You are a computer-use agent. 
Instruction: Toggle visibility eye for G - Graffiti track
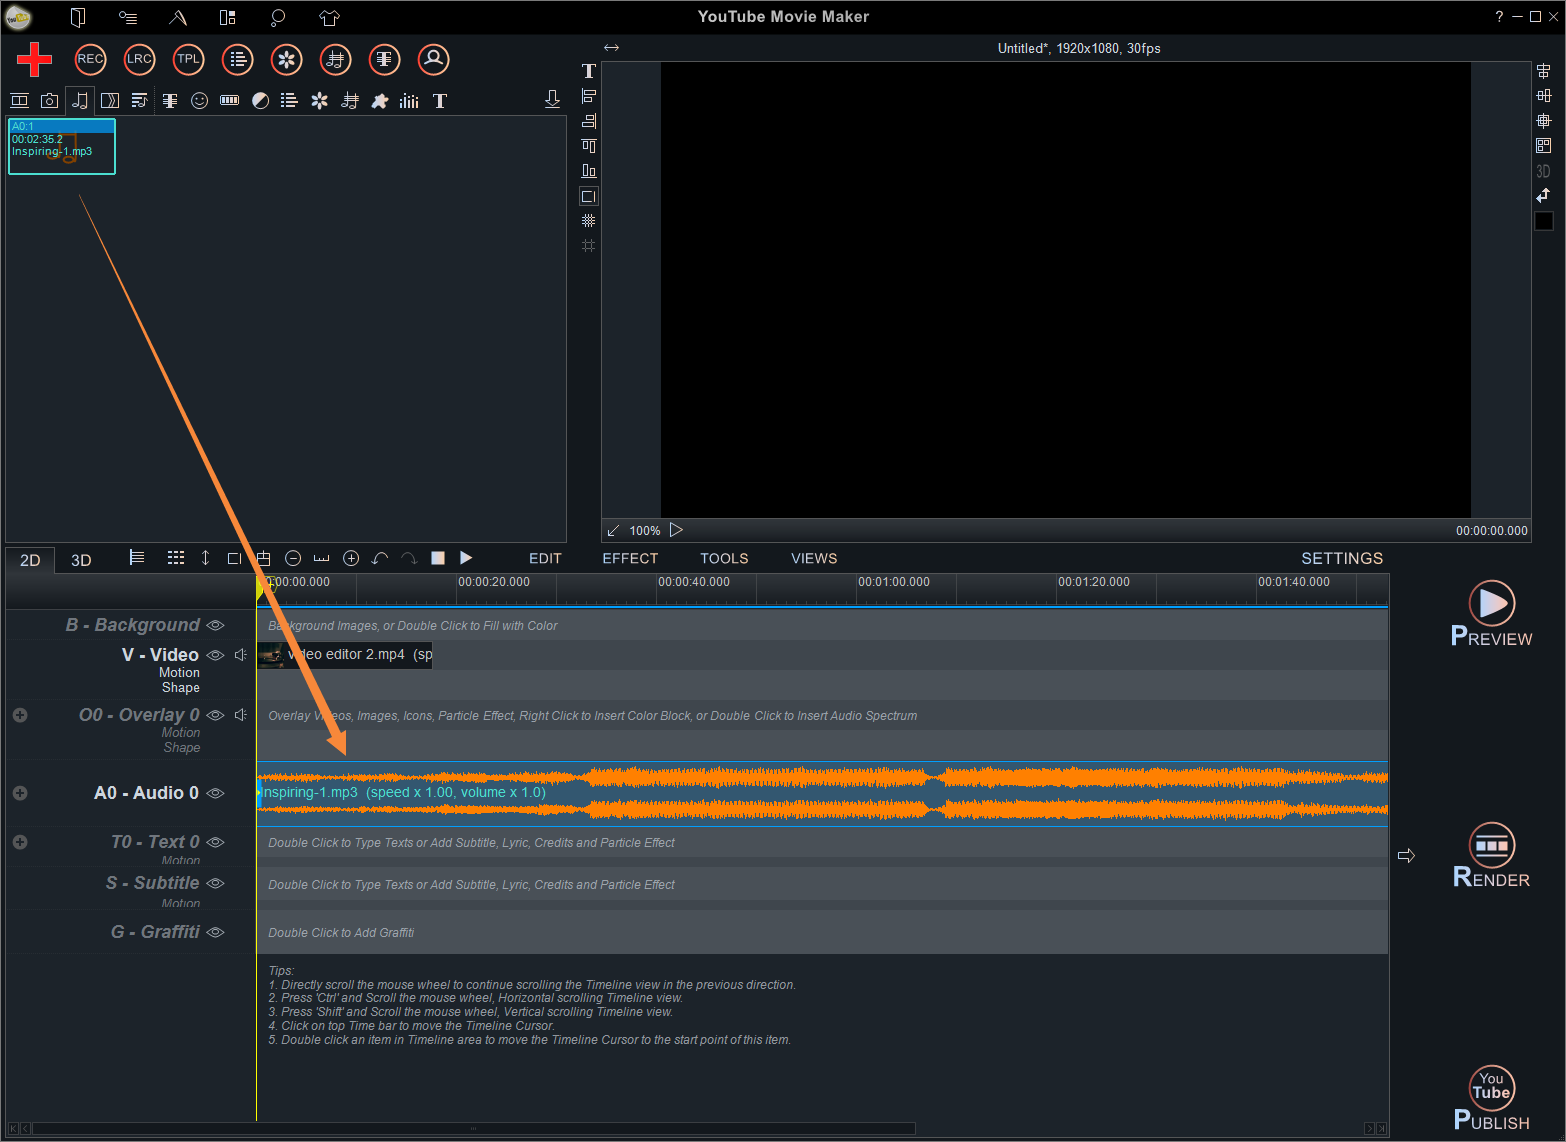(x=215, y=932)
